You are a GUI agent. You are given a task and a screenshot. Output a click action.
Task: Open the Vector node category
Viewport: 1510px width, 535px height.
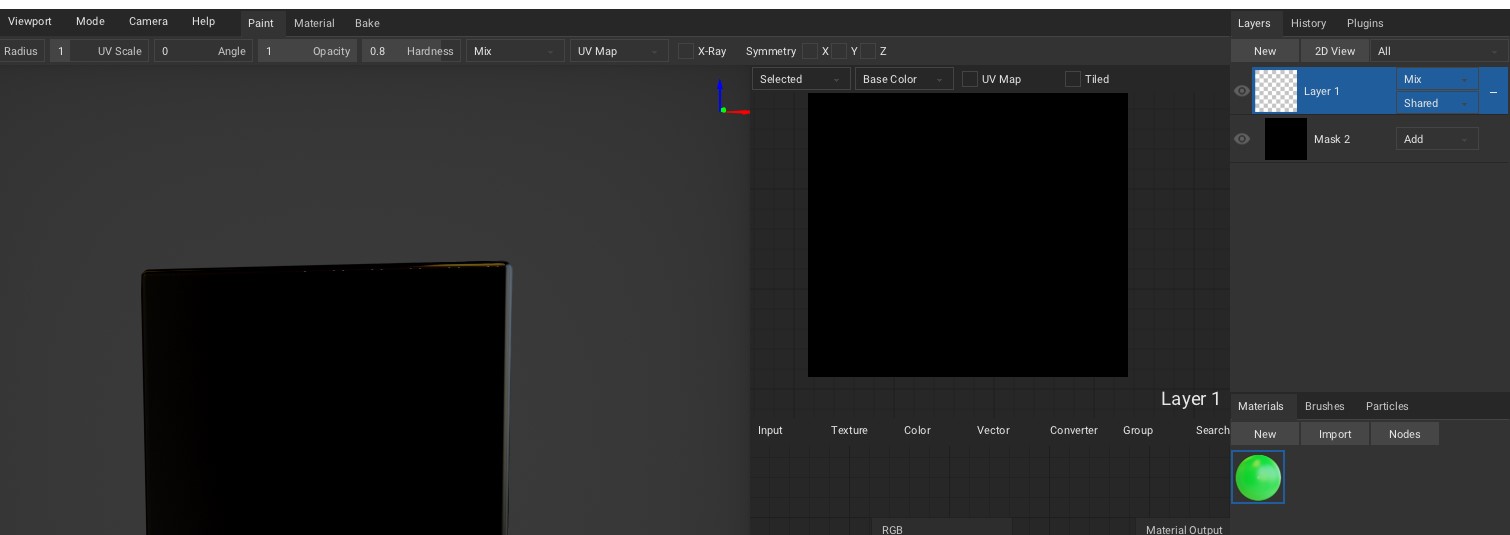(993, 430)
